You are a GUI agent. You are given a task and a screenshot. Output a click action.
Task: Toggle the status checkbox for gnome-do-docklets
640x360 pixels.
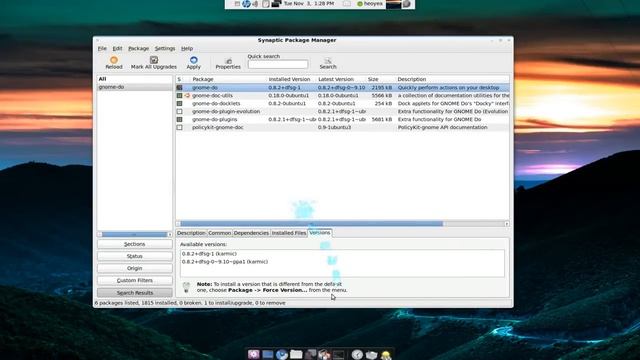[x=179, y=103]
